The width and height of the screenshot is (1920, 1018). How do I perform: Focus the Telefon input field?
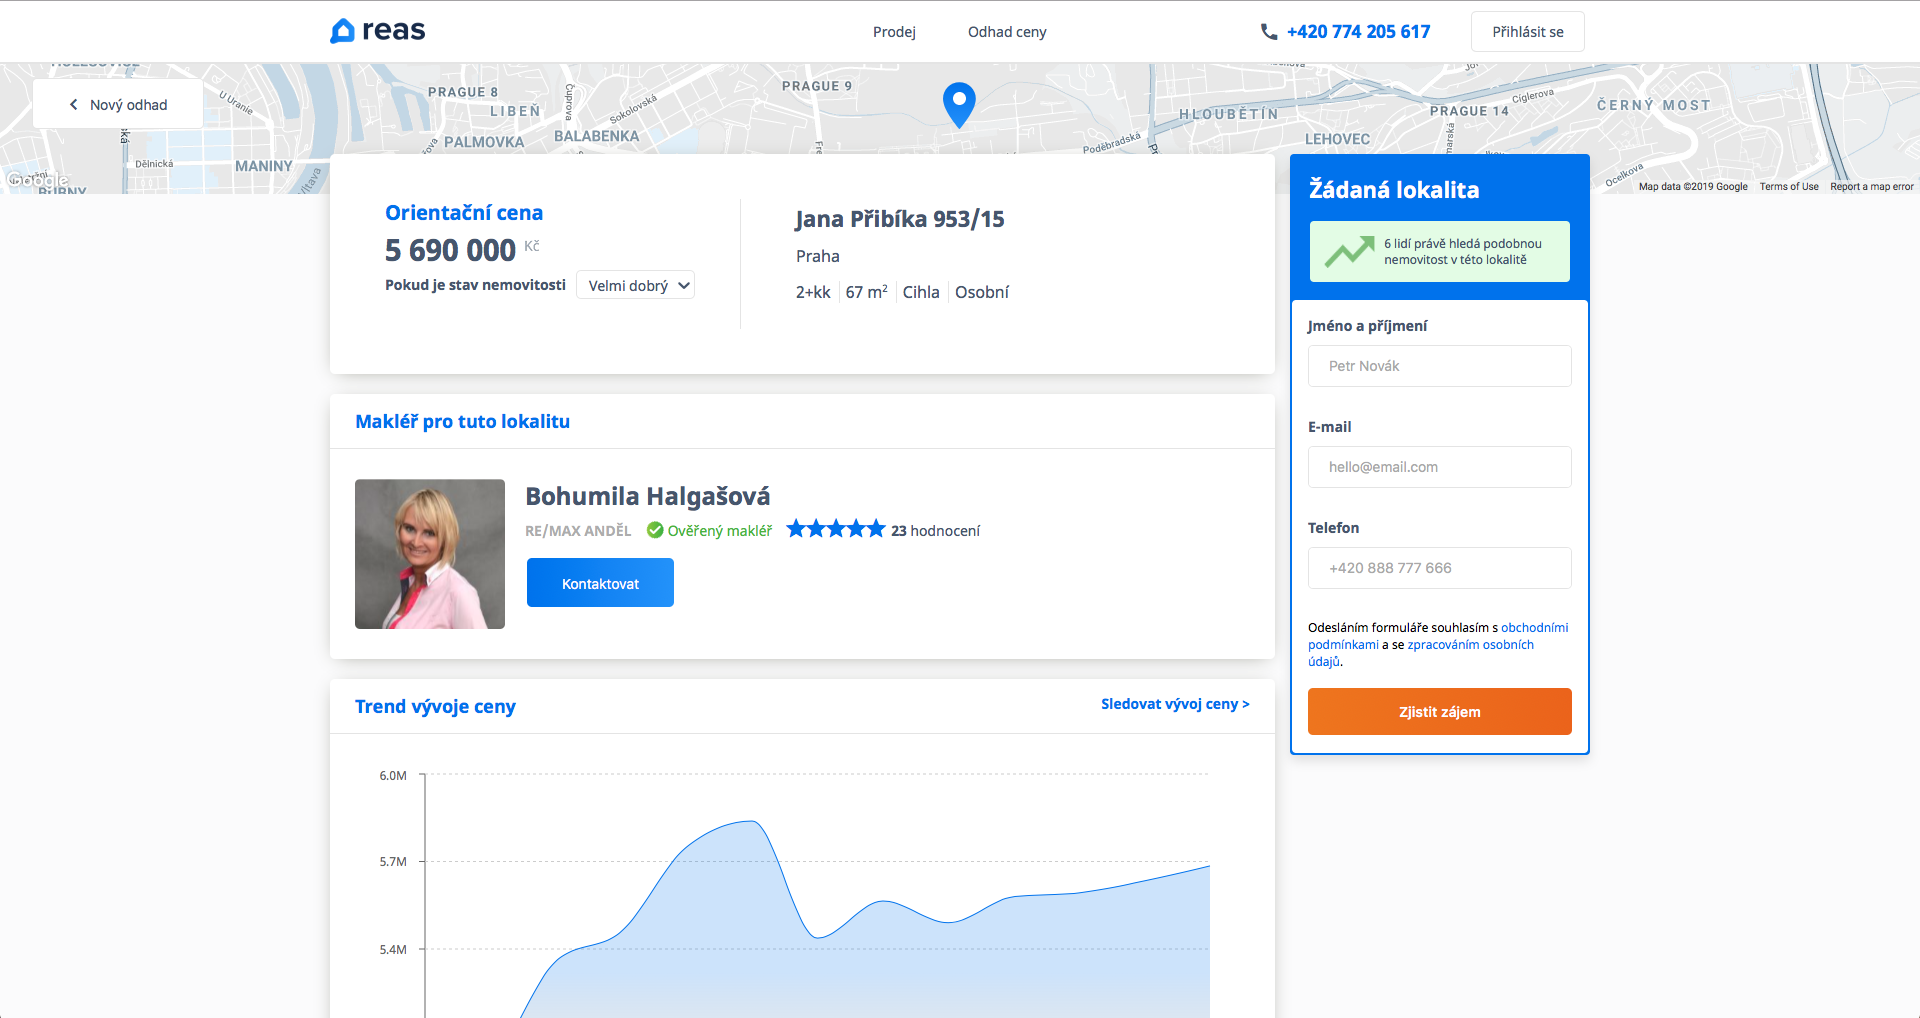1439,568
